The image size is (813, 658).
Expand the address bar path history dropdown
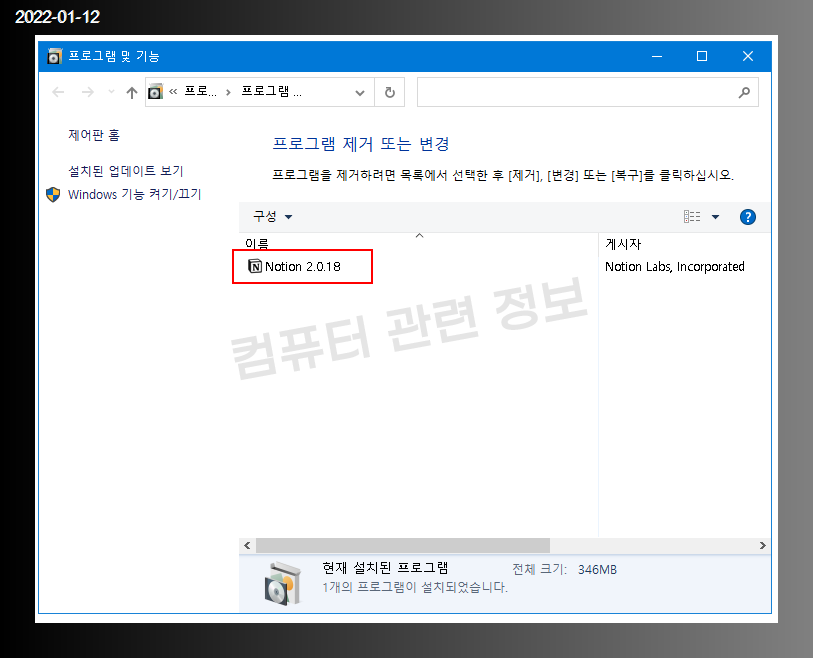pyautogui.click(x=359, y=93)
